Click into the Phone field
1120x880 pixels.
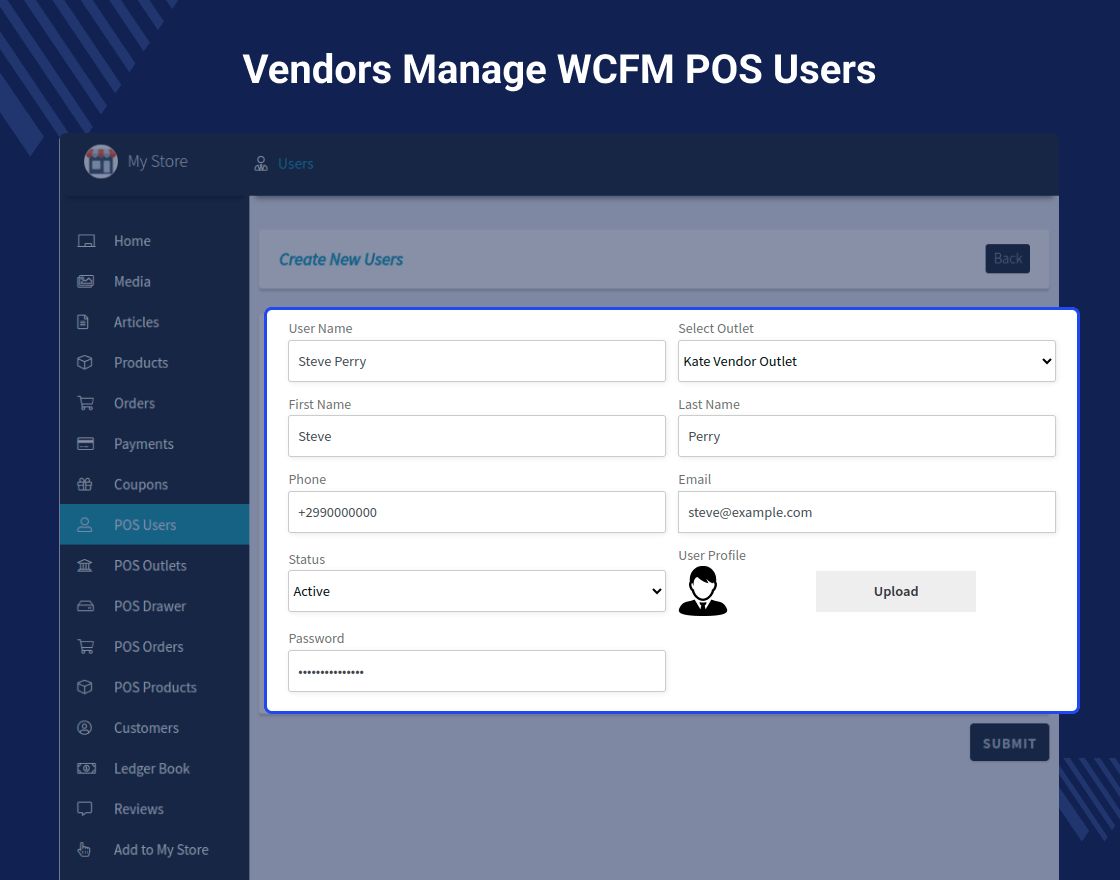[x=476, y=511]
